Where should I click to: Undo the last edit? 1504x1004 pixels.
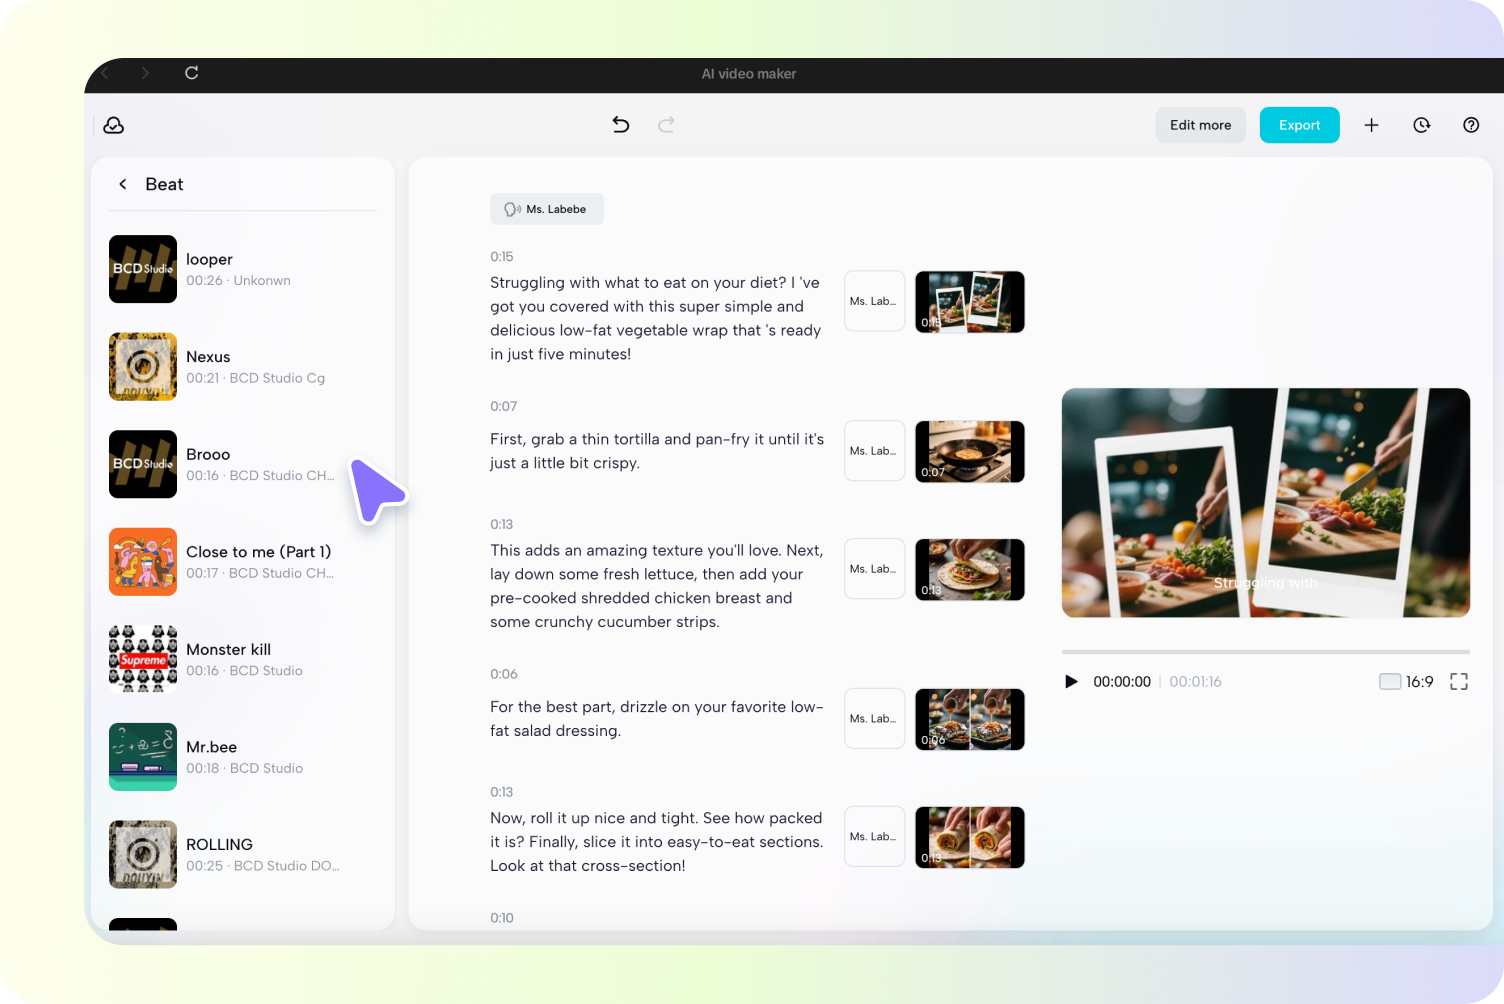coord(620,124)
